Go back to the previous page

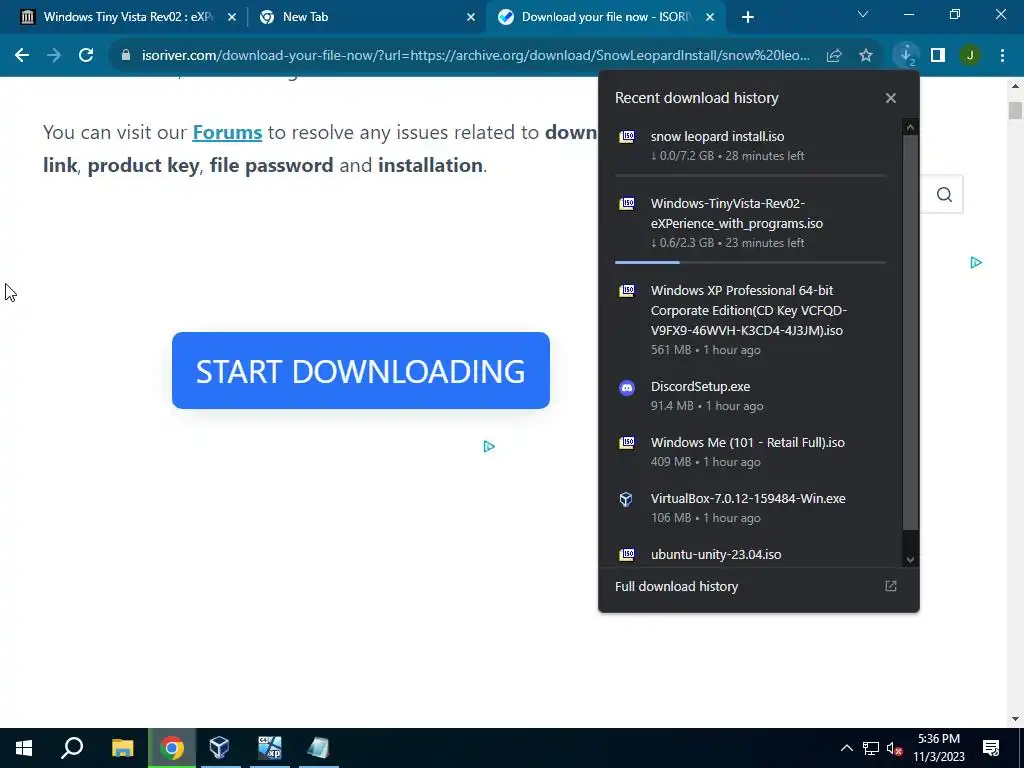click(22, 56)
